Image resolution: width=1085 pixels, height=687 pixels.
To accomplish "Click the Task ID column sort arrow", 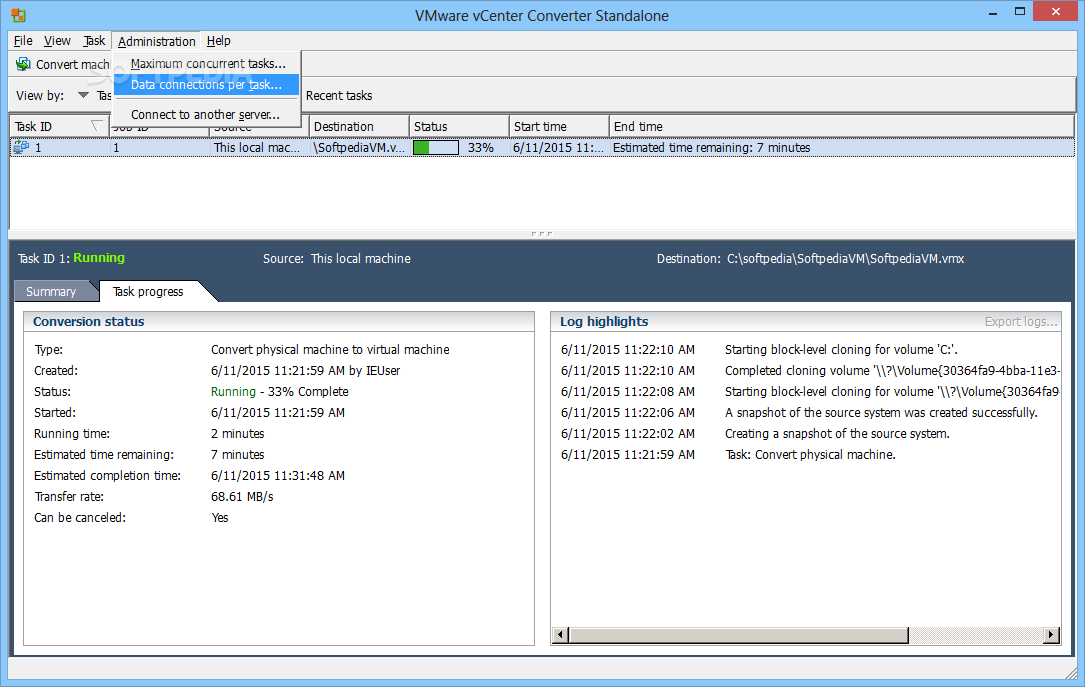I will [96, 125].
